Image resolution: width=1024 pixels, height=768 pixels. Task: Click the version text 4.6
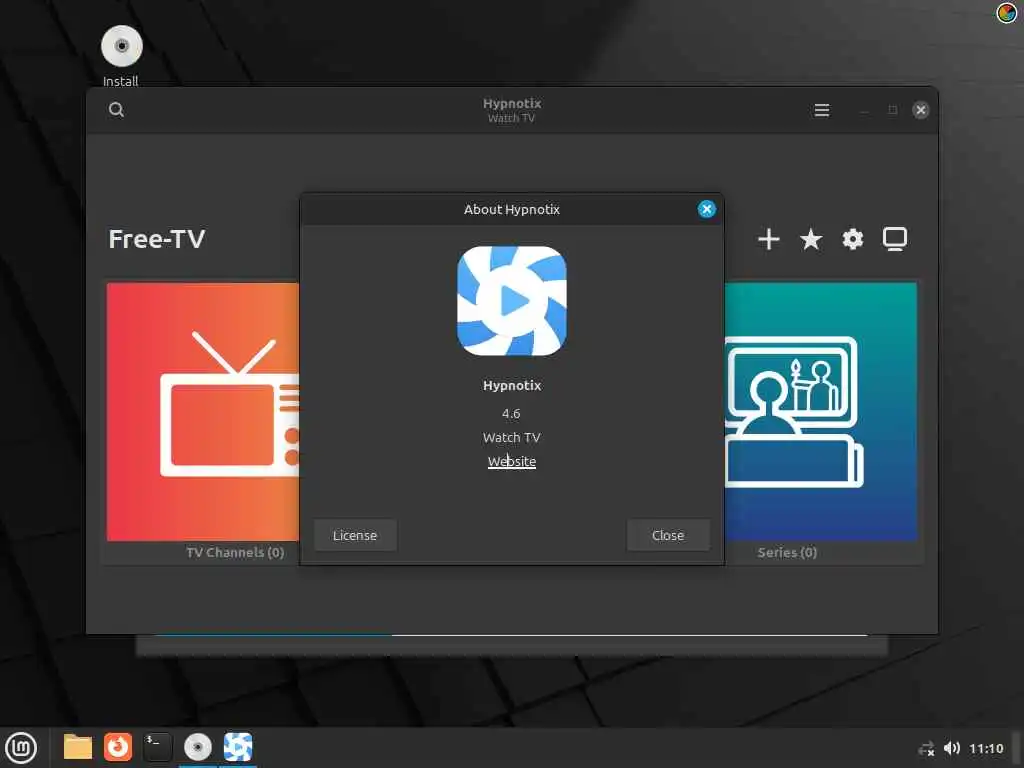click(511, 413)
